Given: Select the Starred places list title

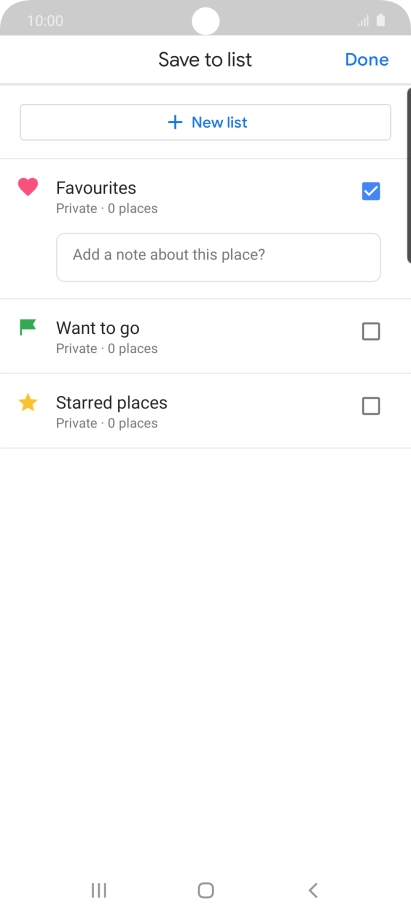Looking at the screenshot, I should (x=111, y=403).
